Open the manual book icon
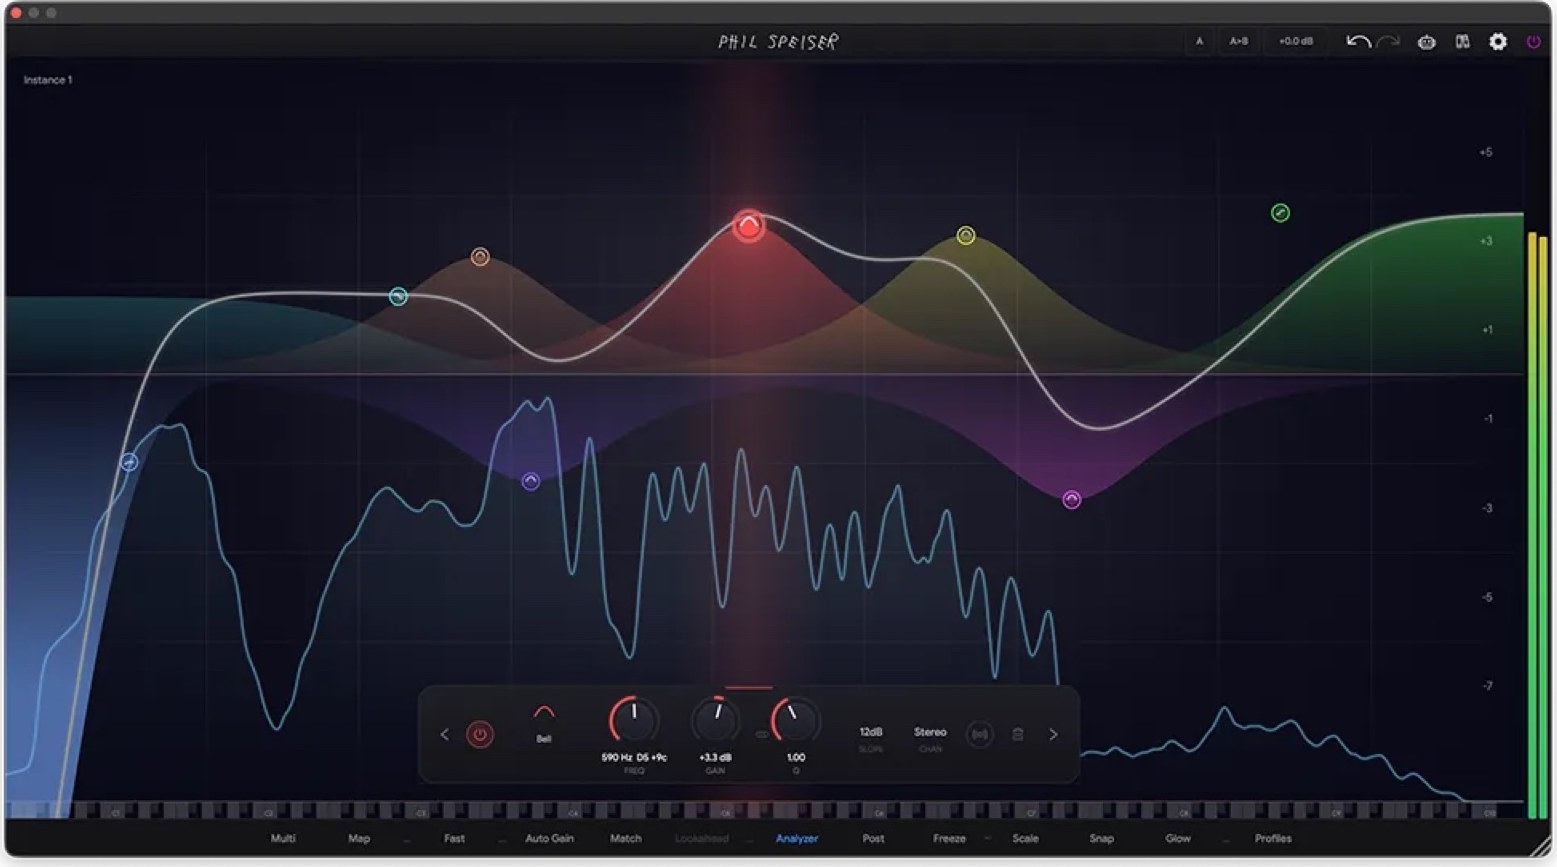Image resolution: width=1557 pixels, height=867 pixels. [1462, 42]
